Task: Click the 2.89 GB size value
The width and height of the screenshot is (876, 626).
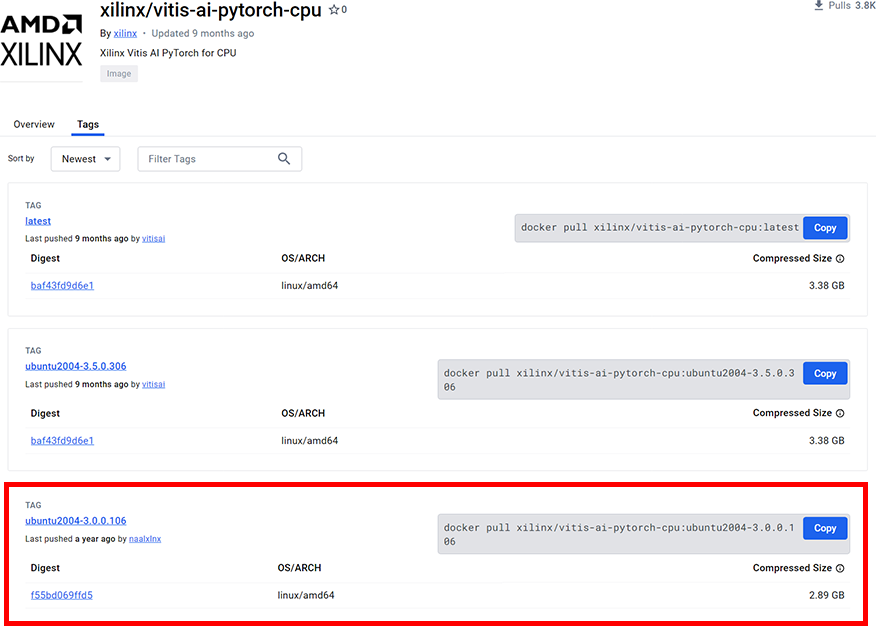Action: pos(826,595)
